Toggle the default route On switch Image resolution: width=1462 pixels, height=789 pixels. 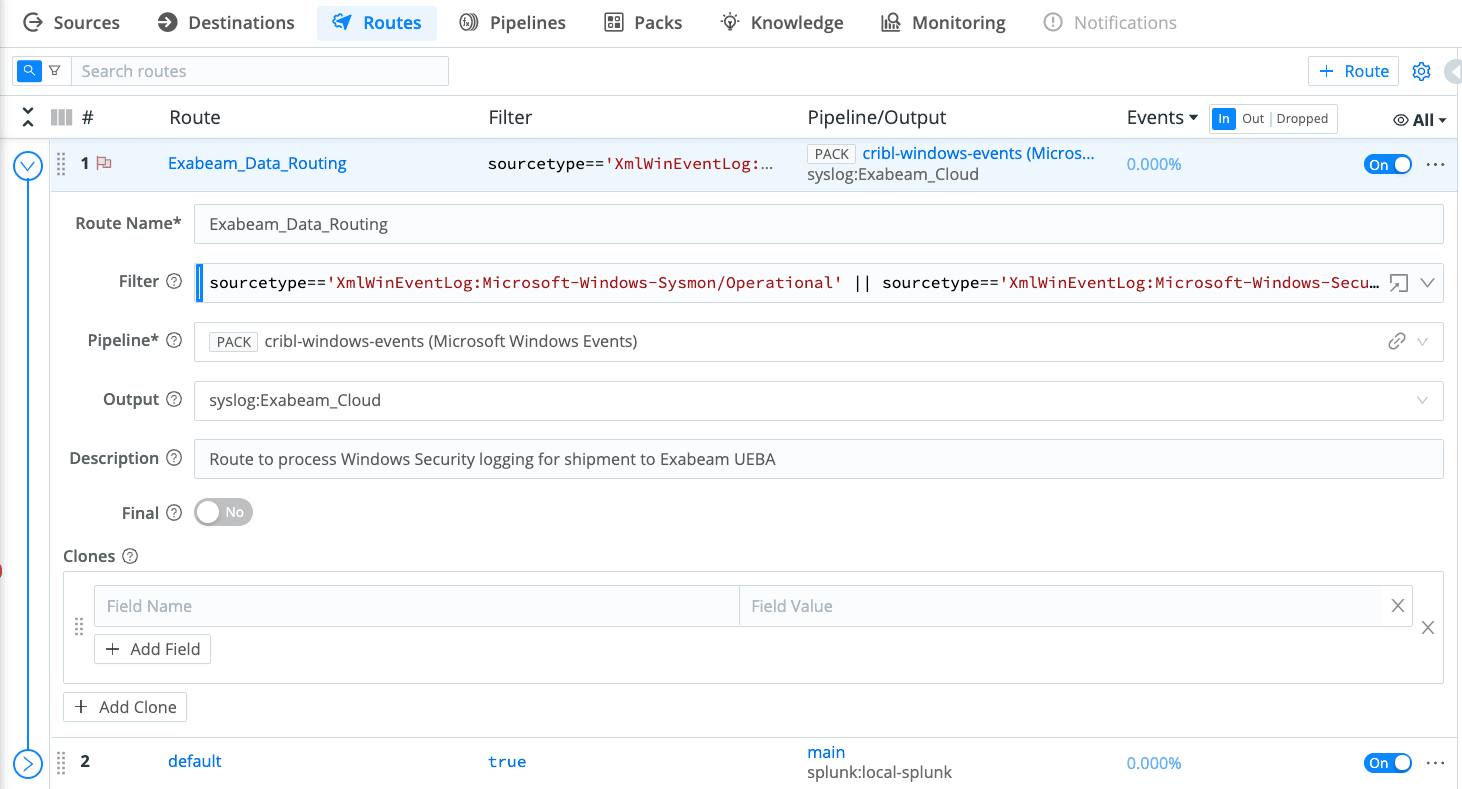tap(1387, 763)
